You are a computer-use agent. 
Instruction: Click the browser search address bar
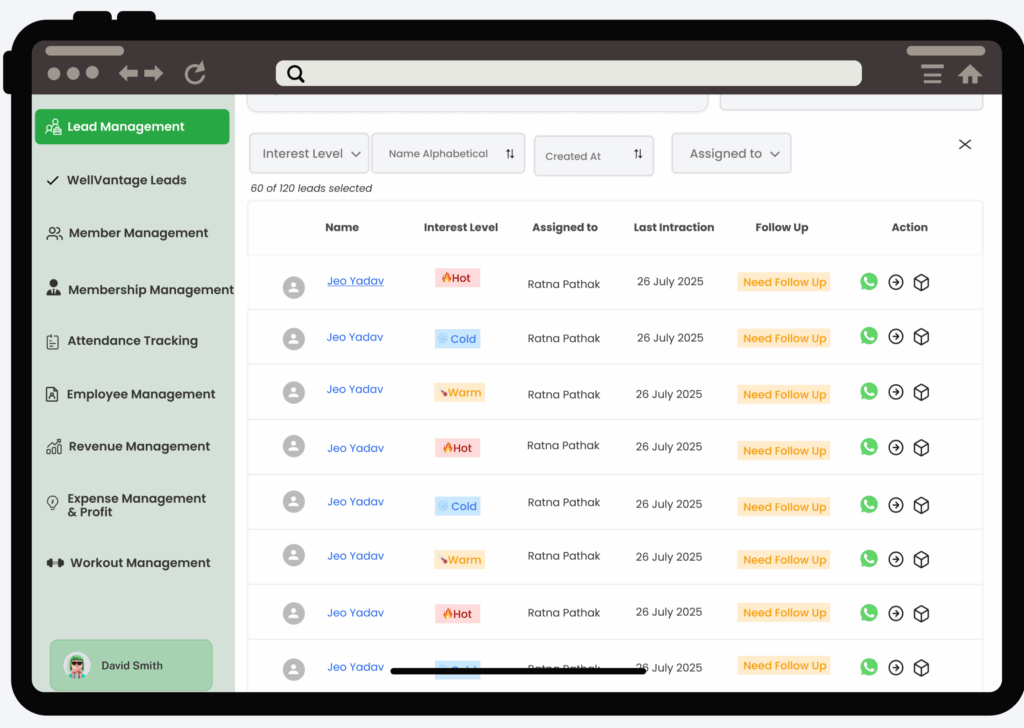[568, 73]
